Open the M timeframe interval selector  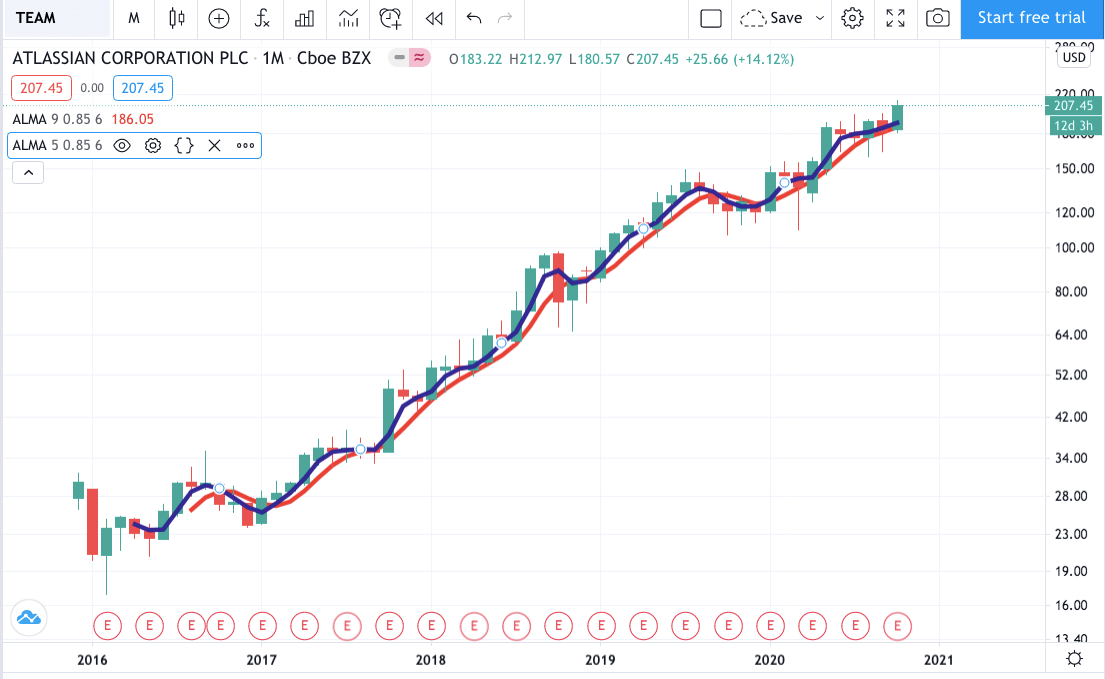point(133,18)
